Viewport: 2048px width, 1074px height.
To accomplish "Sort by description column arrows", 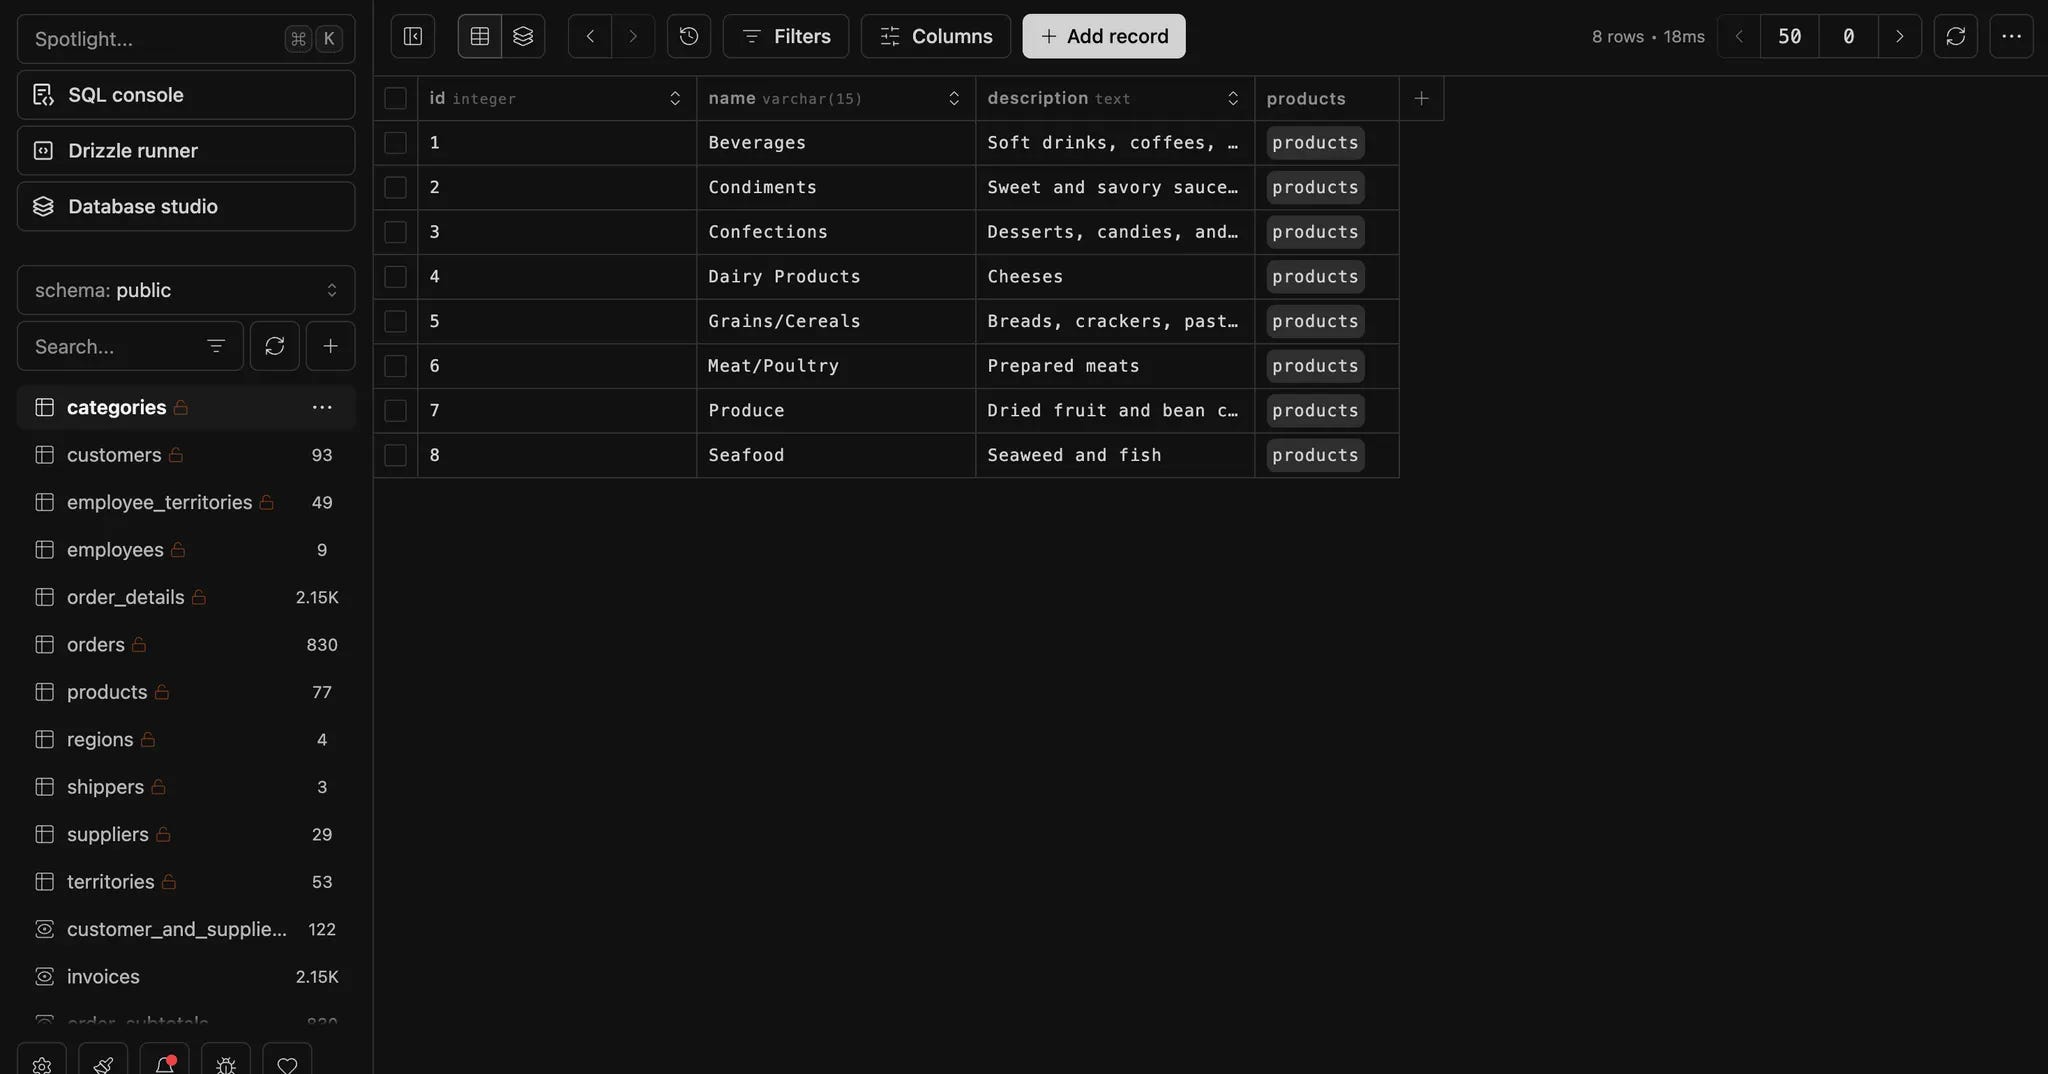I will [x=1233, y=98].
